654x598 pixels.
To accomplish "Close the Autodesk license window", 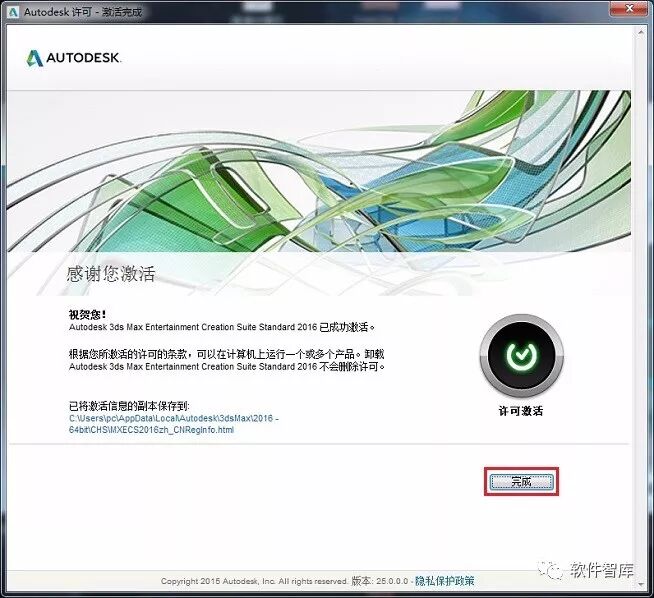I will point(630,8).
